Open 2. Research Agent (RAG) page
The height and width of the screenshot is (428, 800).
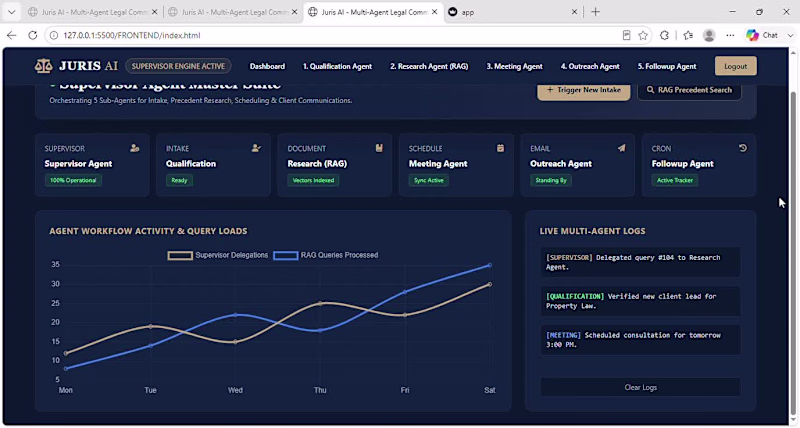pos(429,66)
